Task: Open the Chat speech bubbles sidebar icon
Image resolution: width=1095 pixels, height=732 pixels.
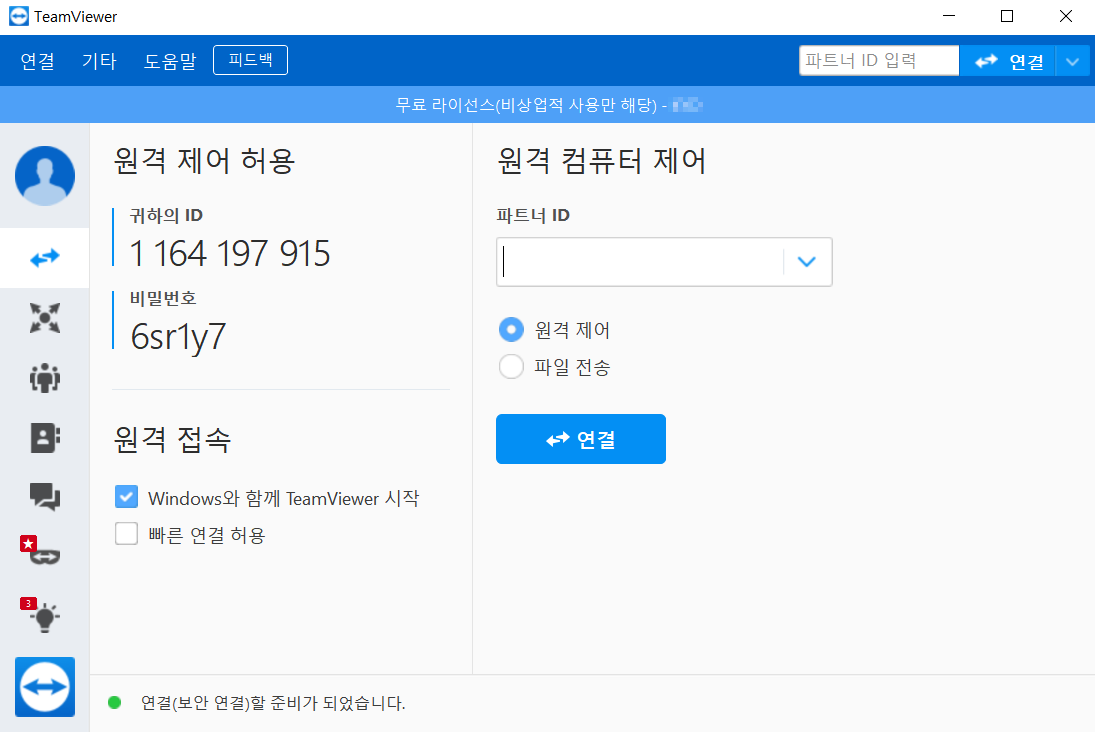Action: (x=45, y=497)
